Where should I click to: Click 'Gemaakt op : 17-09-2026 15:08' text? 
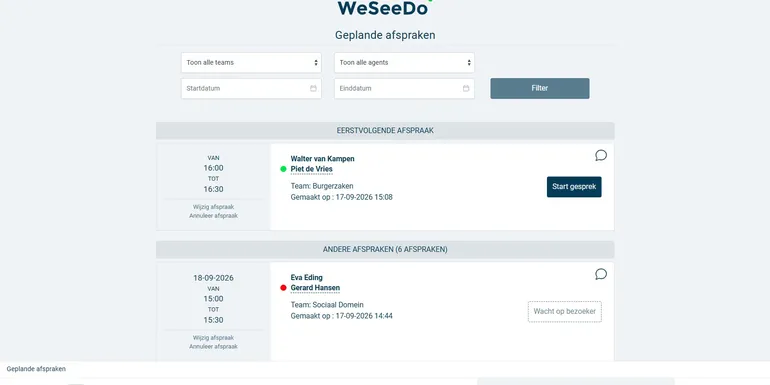point(342,197)
